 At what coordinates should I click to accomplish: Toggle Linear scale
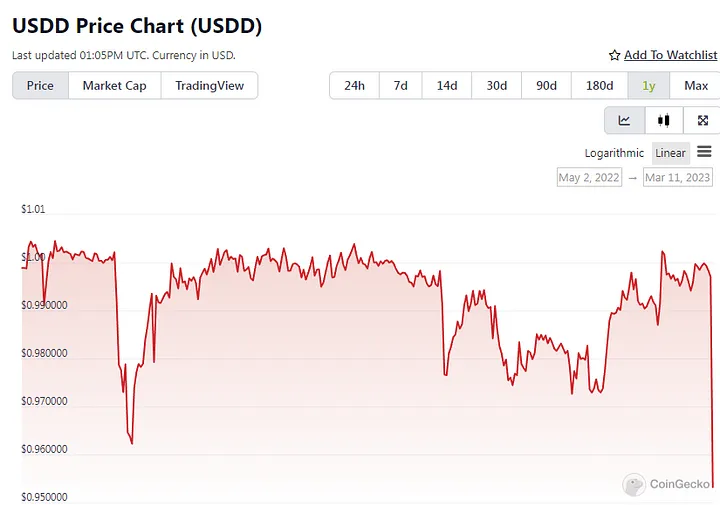[x=670, y=153]
